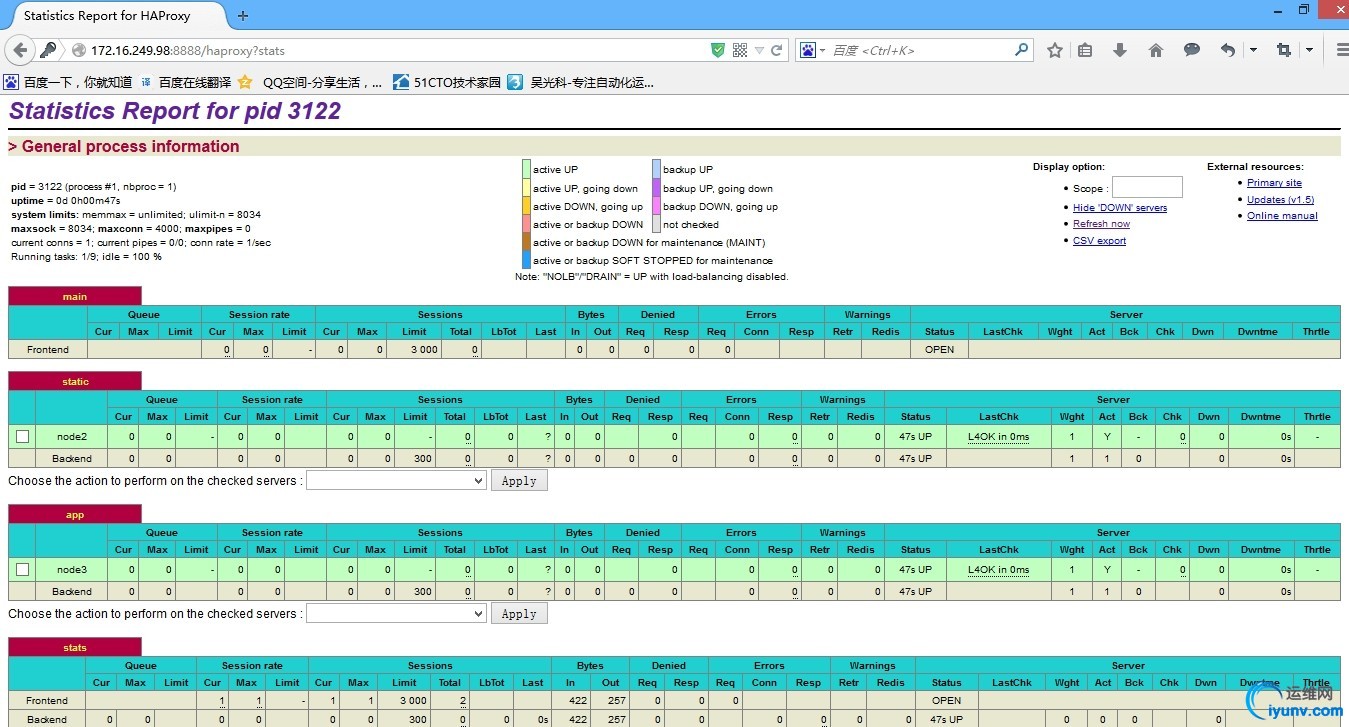Check the node2 server checkbox
Screen dimensions: 1349x727
click(x=22, y=437)
